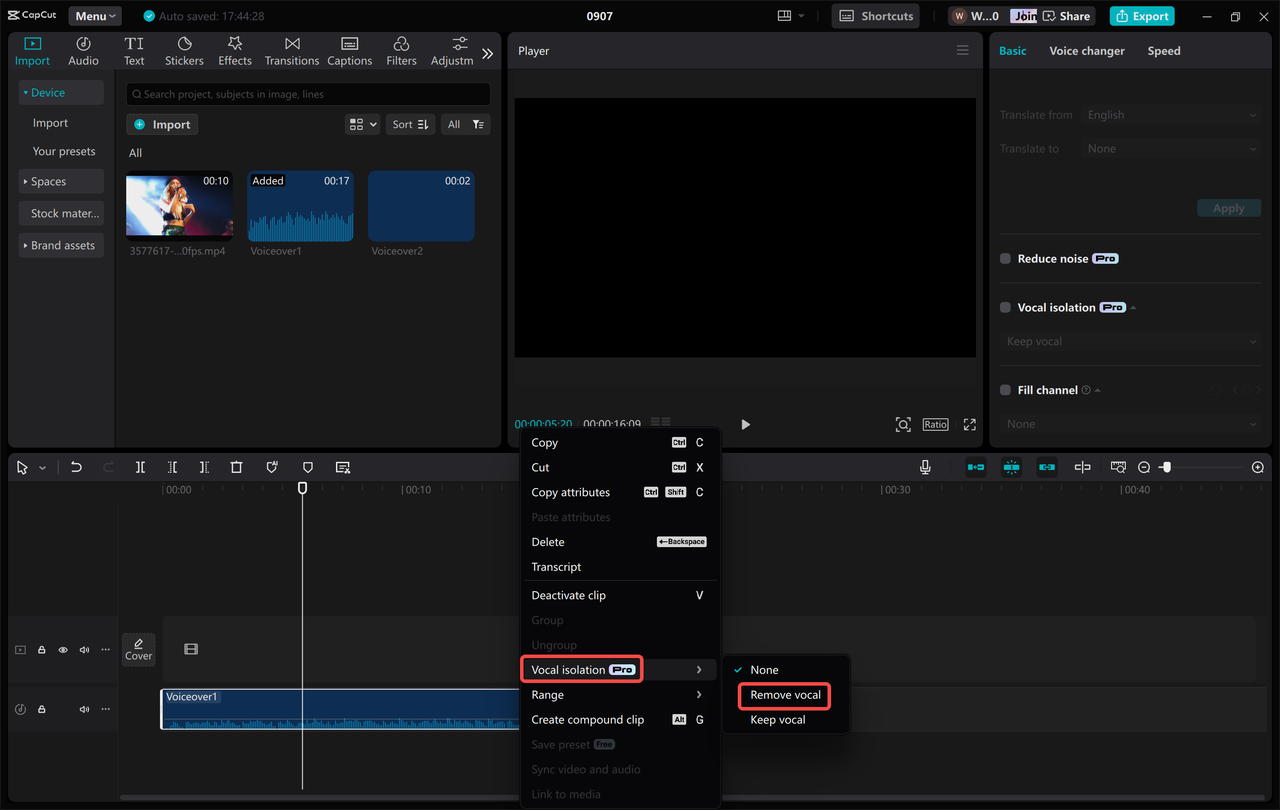Screen dimensions: 1280x810
Task: Click the audio track three-dots more icon
Action: click(x=105, y=709)
